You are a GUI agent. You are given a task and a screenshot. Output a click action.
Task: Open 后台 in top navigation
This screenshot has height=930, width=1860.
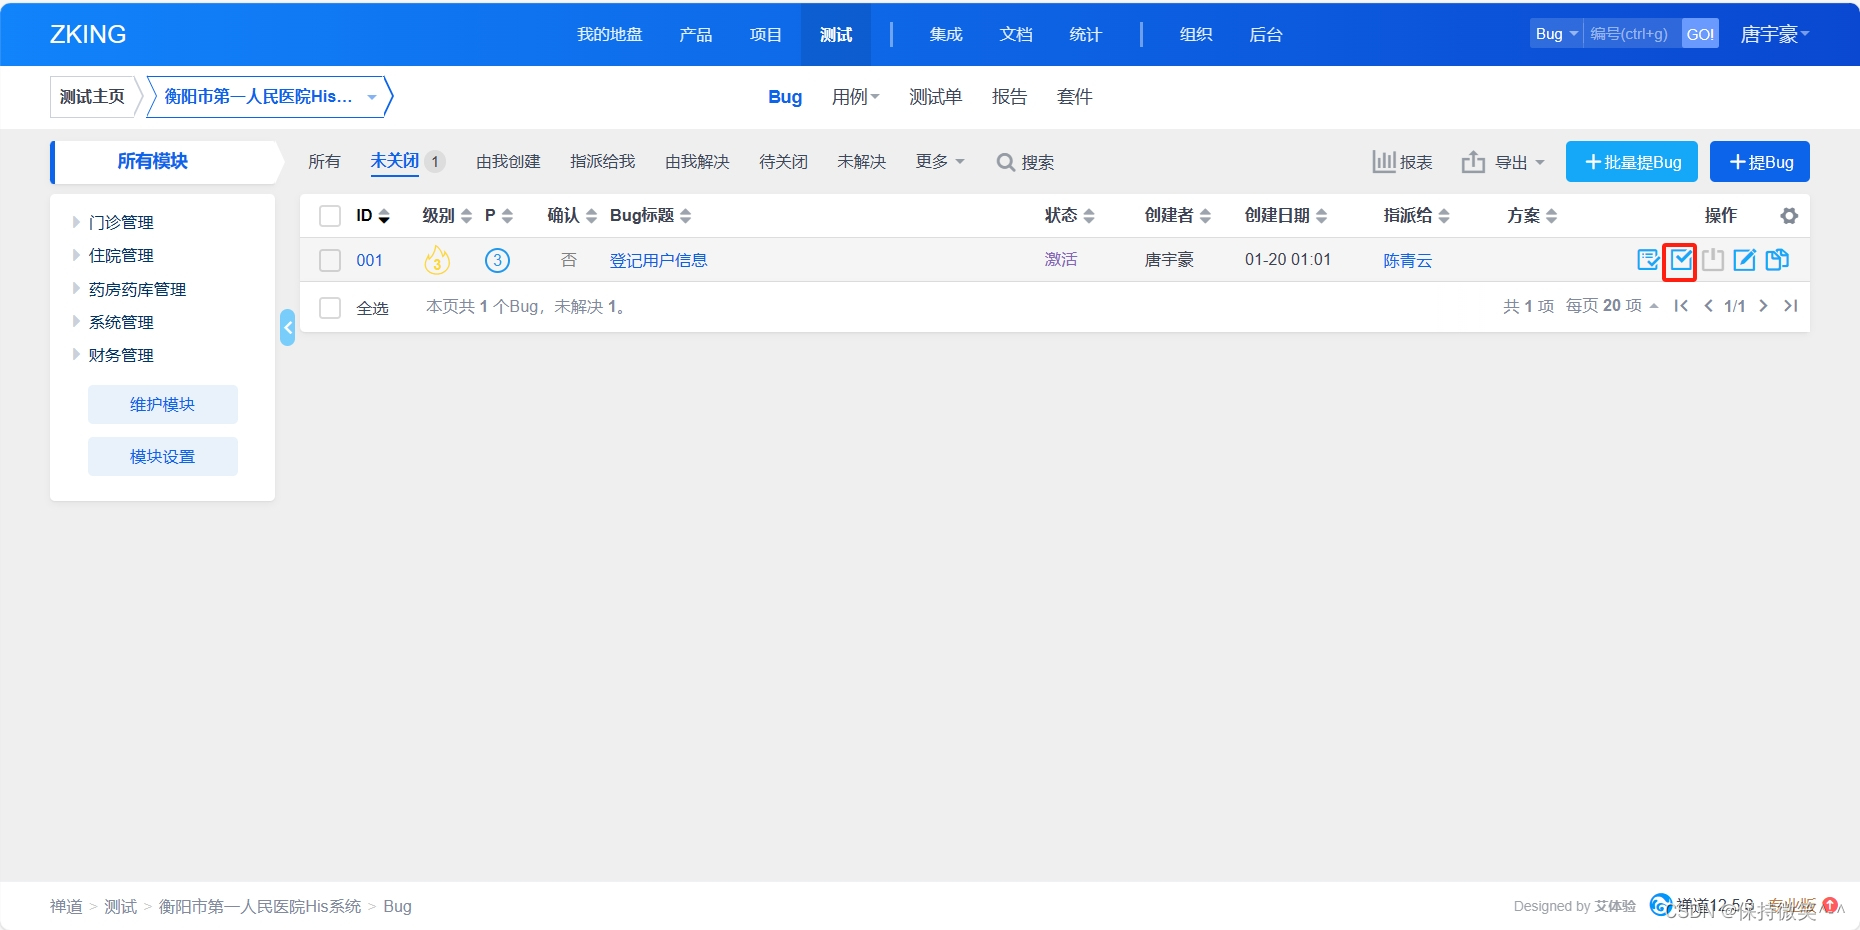pyautogui.click(x=1266, y=34)
